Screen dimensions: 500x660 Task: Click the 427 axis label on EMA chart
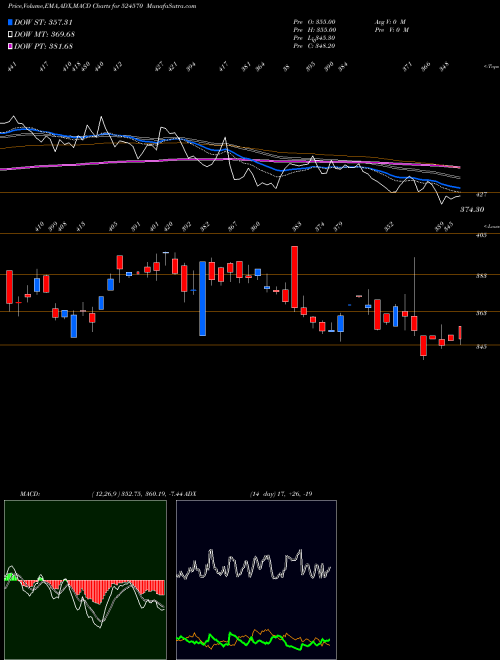coord(482,194)
